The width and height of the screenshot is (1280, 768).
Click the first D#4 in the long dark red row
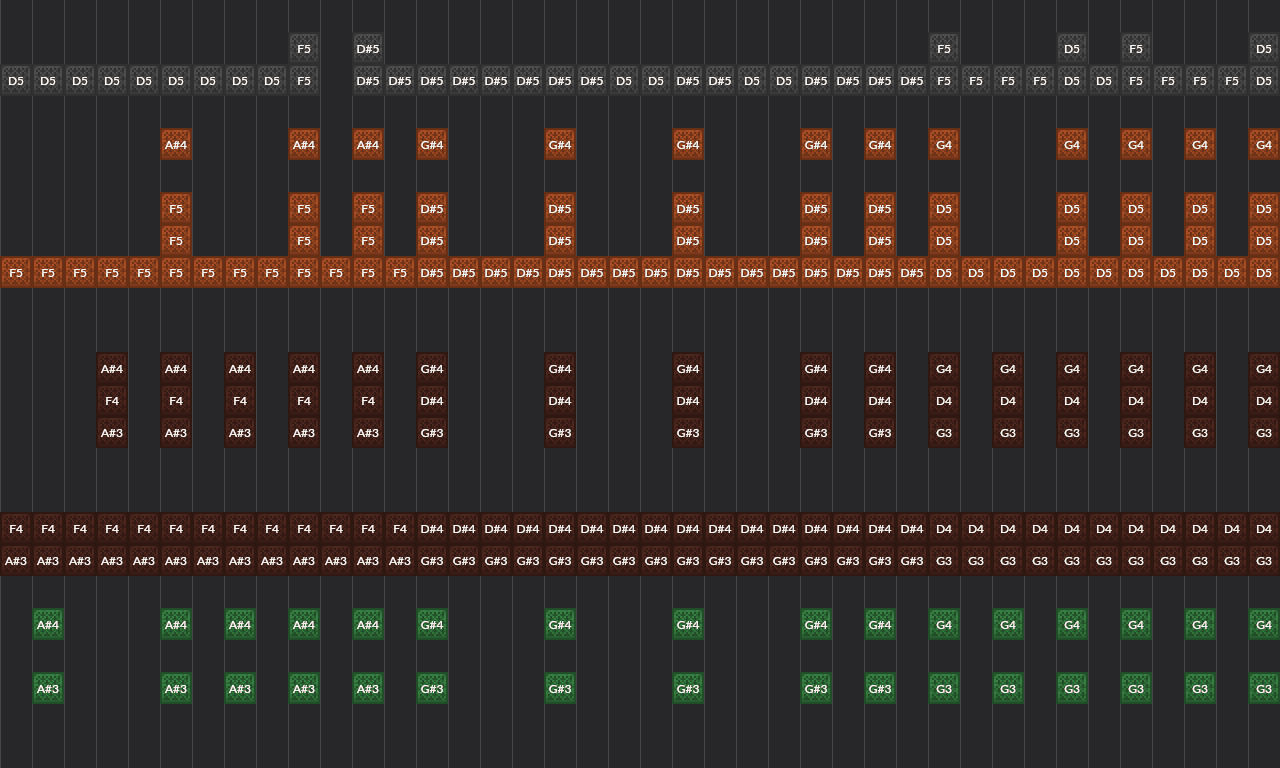pos(432,528)
